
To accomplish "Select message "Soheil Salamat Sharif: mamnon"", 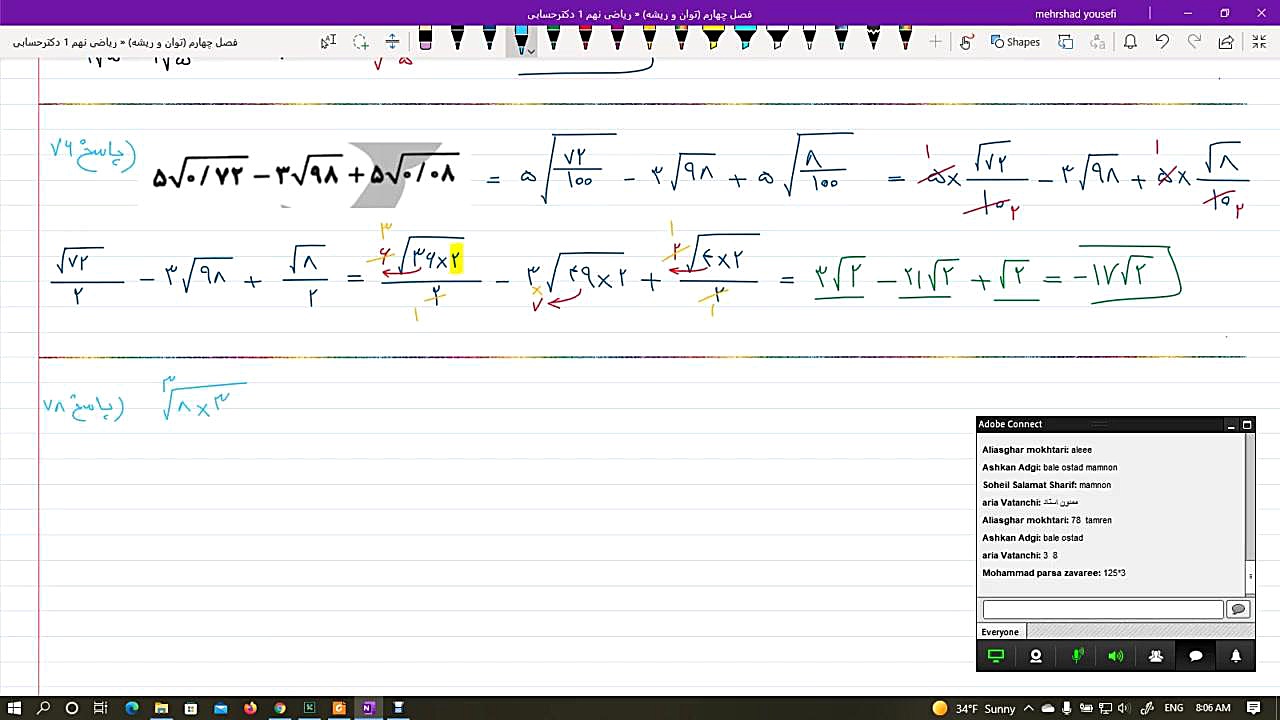I will 1047,485.
